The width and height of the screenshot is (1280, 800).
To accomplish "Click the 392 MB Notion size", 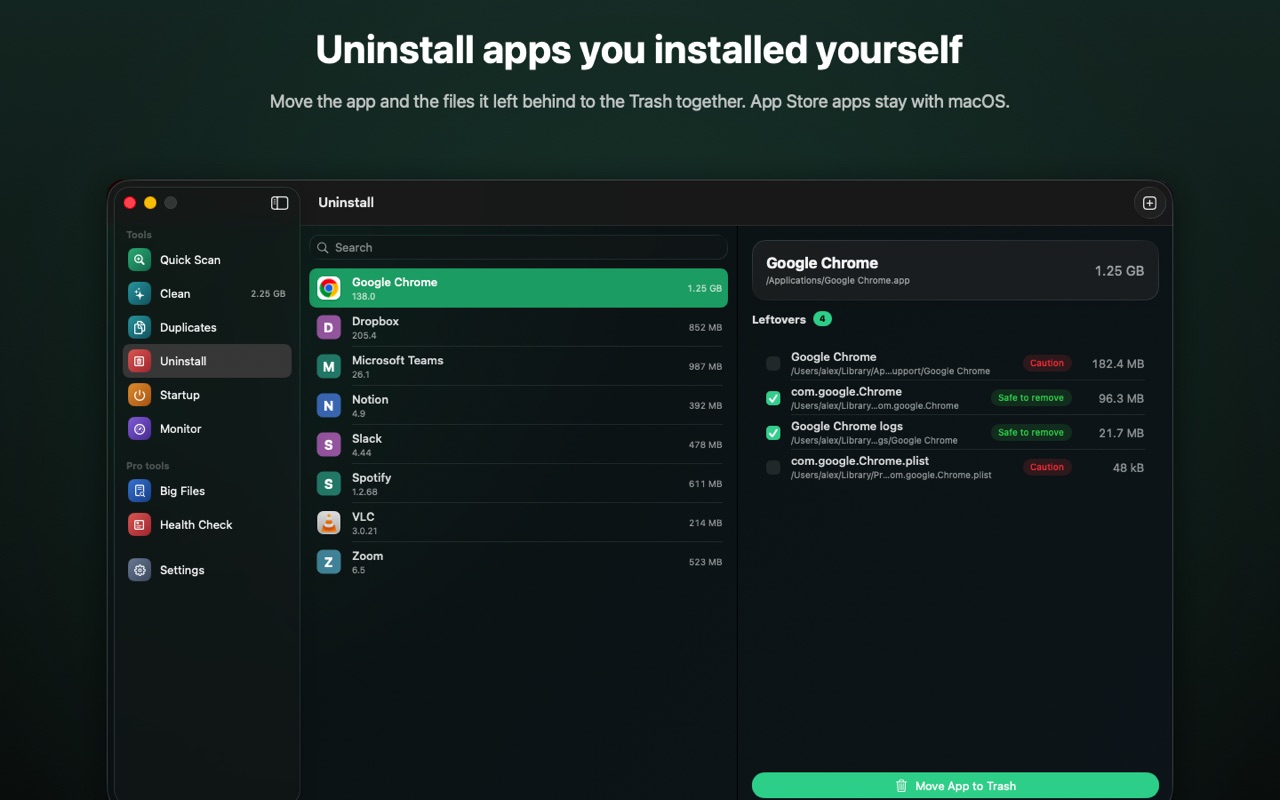I will click(705, 406).
